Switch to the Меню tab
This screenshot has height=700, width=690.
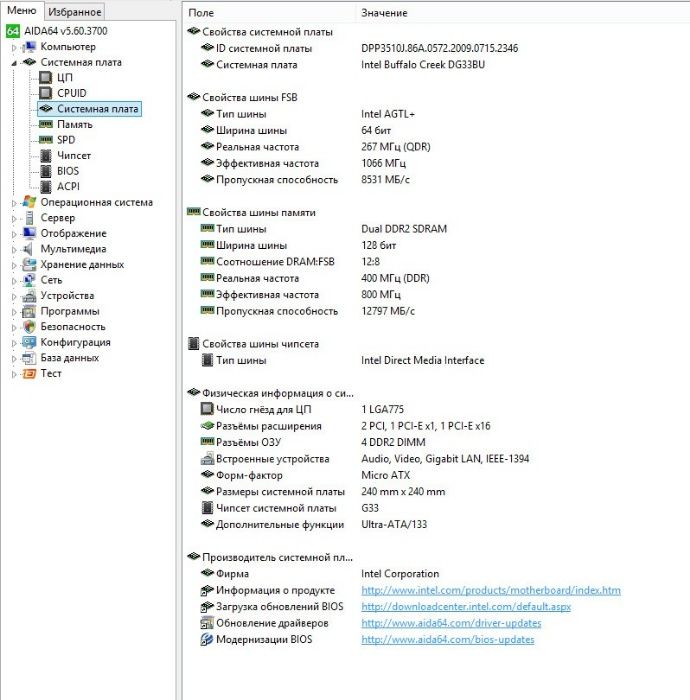pos(21,10)
